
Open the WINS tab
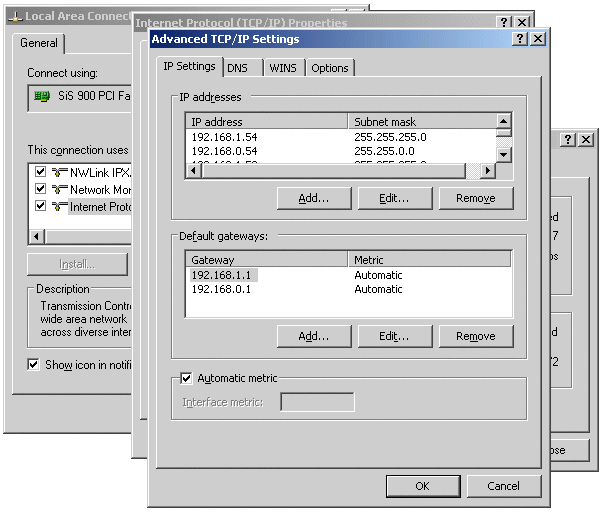tap(284, 68)
